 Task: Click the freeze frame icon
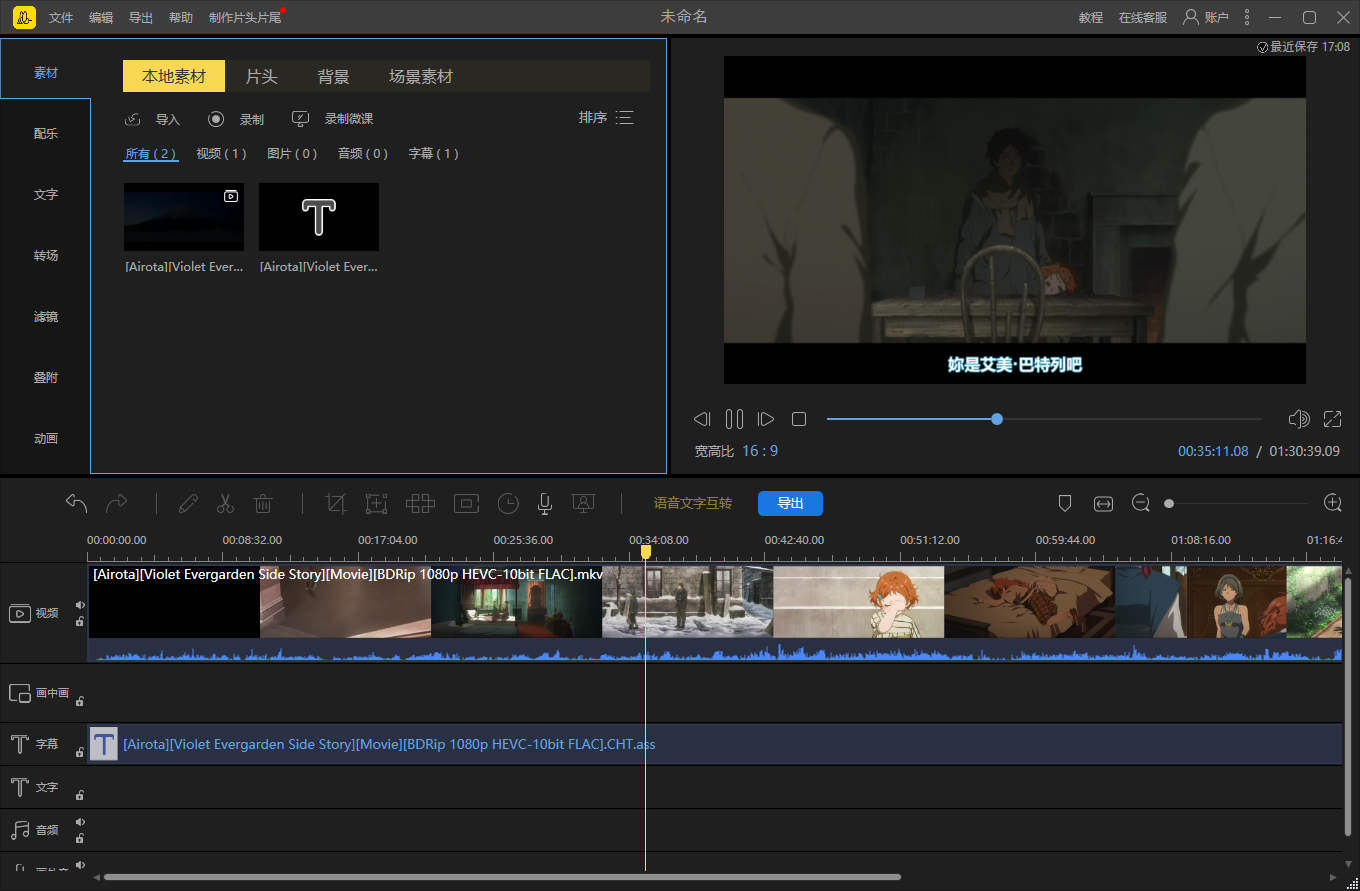click(466, 503)
